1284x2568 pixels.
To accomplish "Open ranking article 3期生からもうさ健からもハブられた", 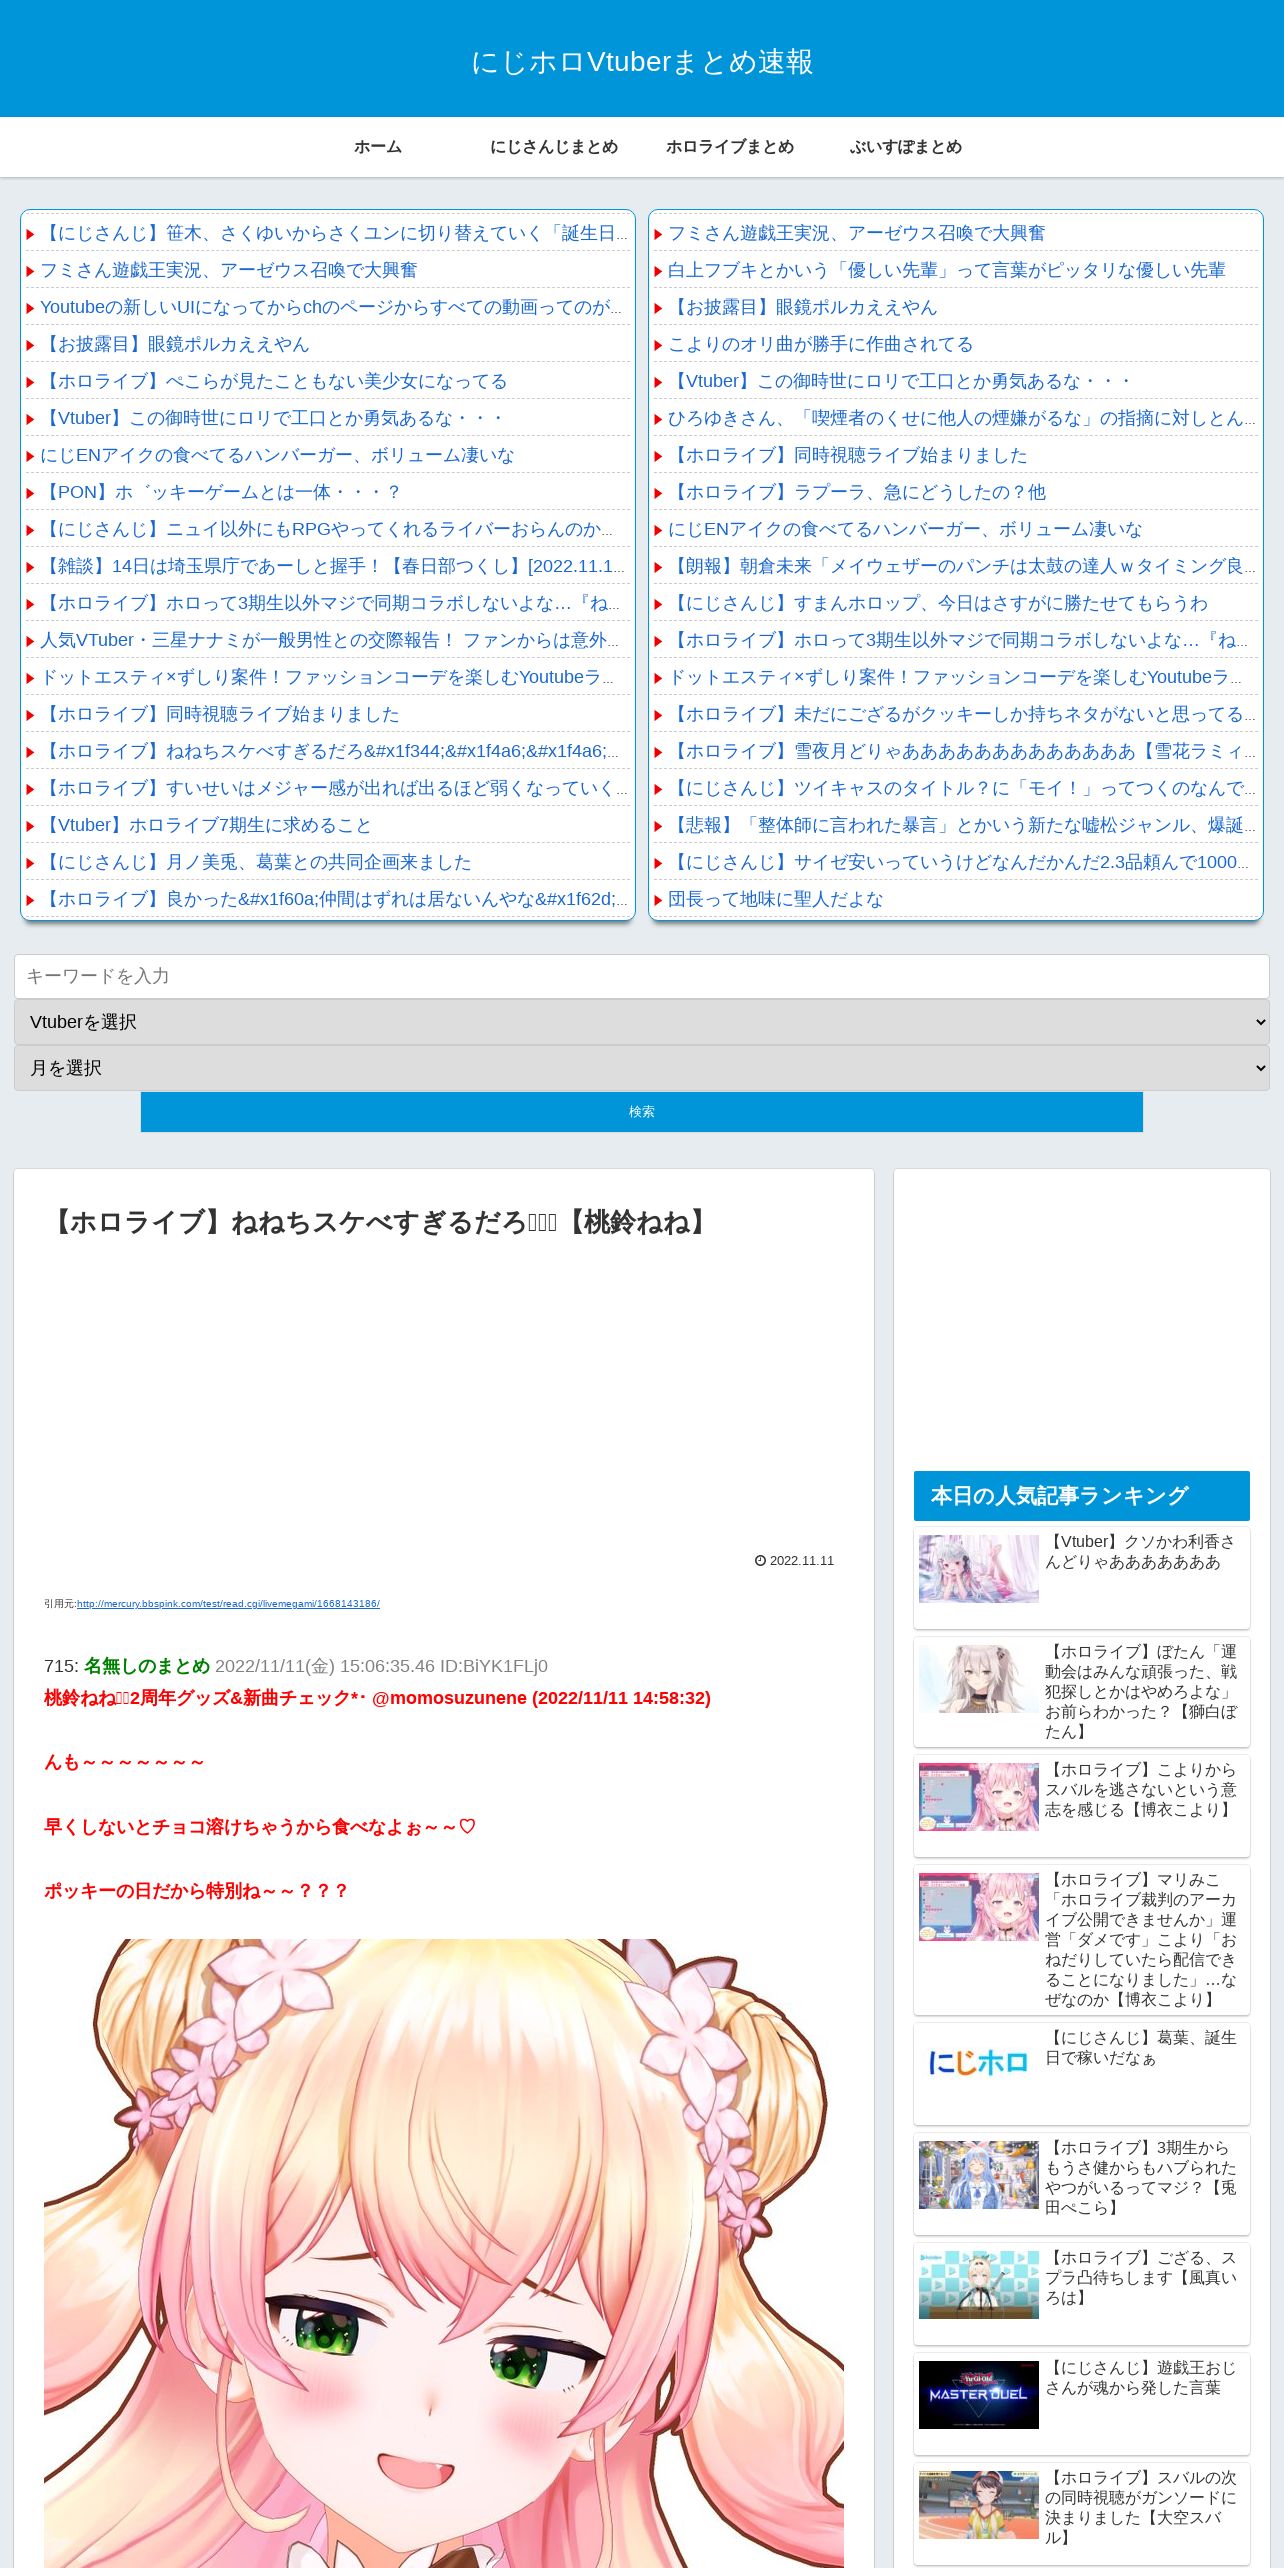I will coord(1141,2178).
